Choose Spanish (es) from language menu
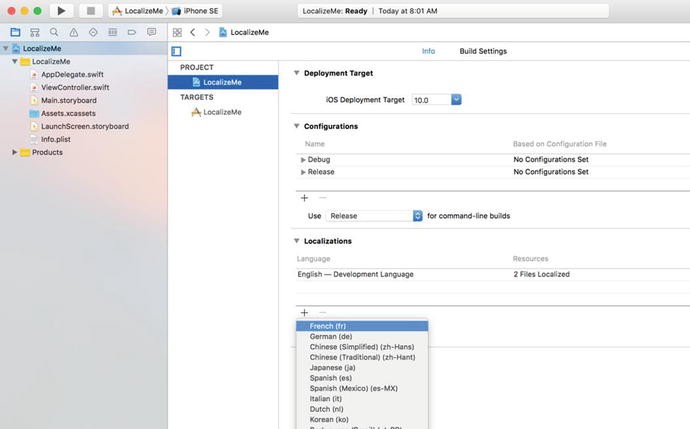 tap(362, 378)
